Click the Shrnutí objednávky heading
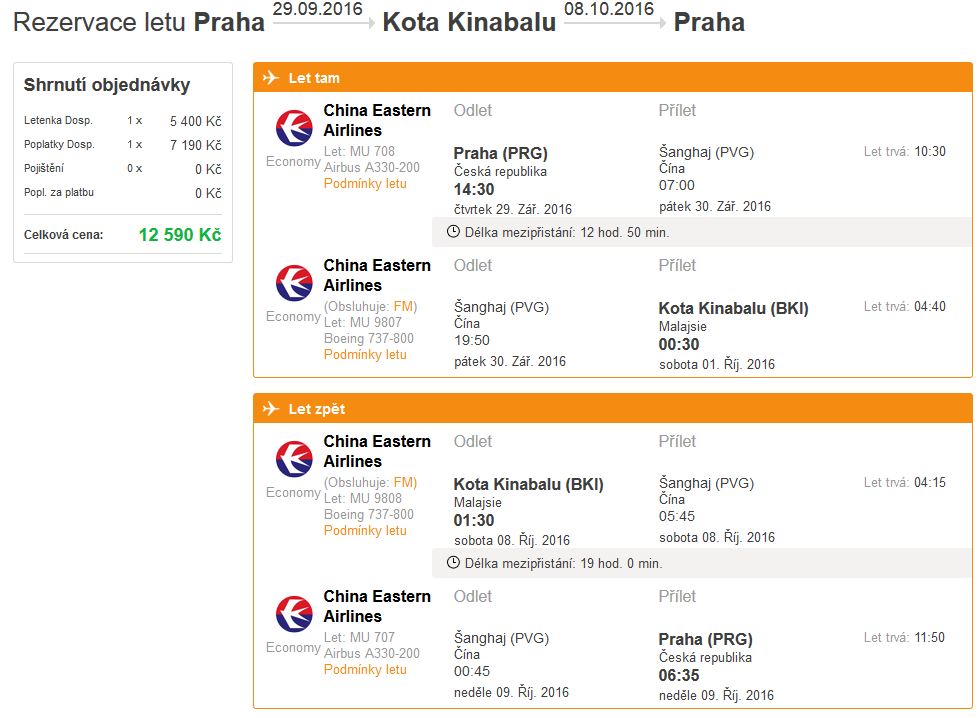 coord(107,85)
